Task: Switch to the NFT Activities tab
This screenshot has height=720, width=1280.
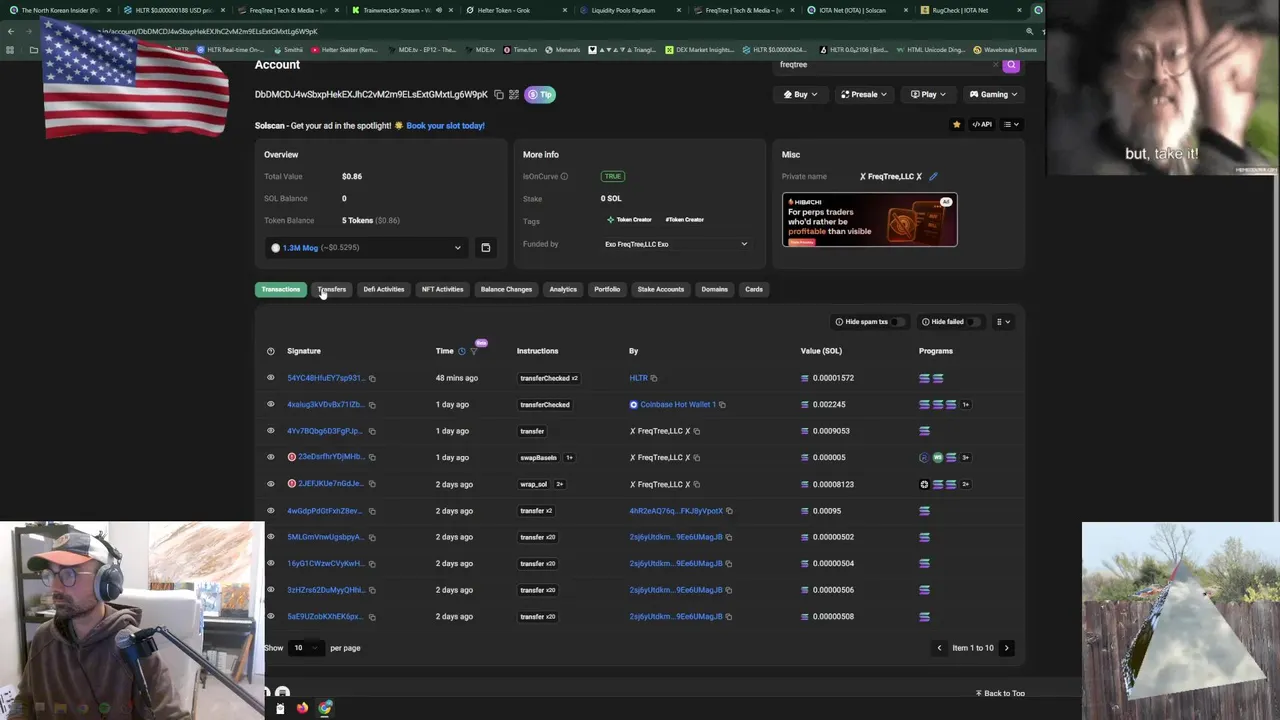Action: [x=442, y=289]
